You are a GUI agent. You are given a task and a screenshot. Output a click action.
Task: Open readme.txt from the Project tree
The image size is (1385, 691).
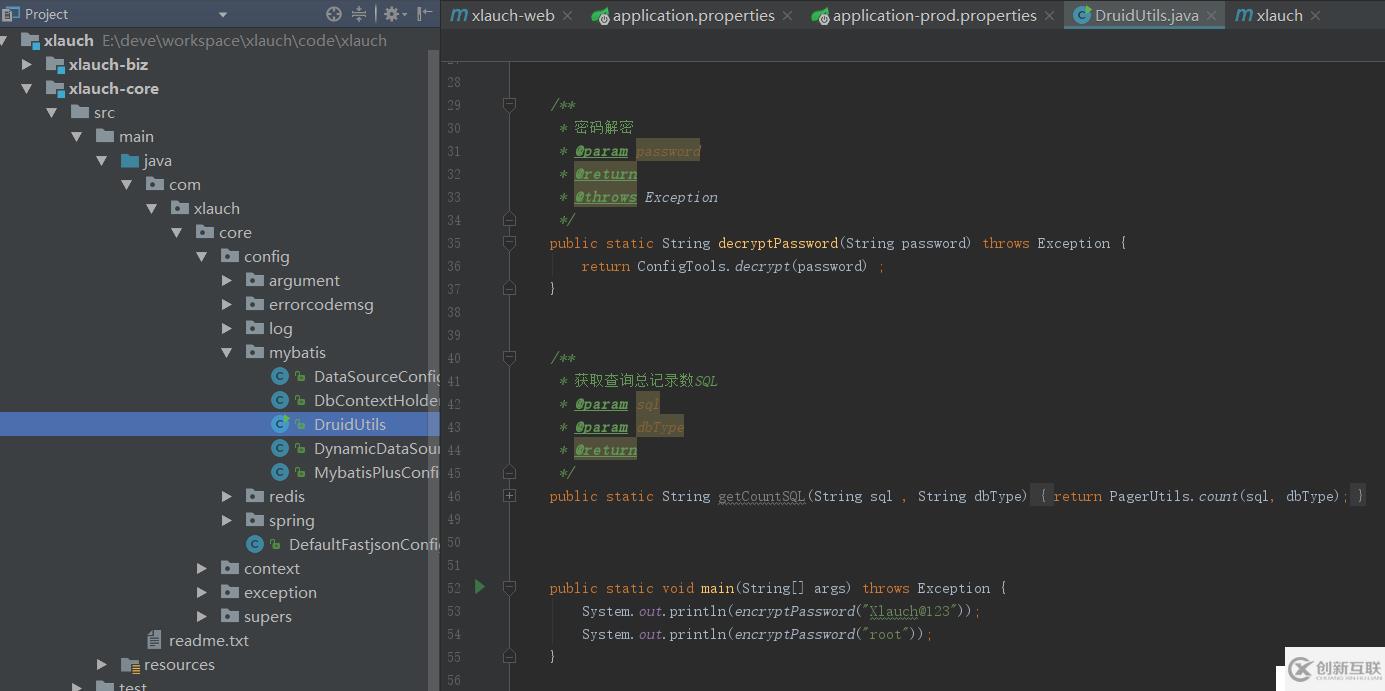point(209,640)
